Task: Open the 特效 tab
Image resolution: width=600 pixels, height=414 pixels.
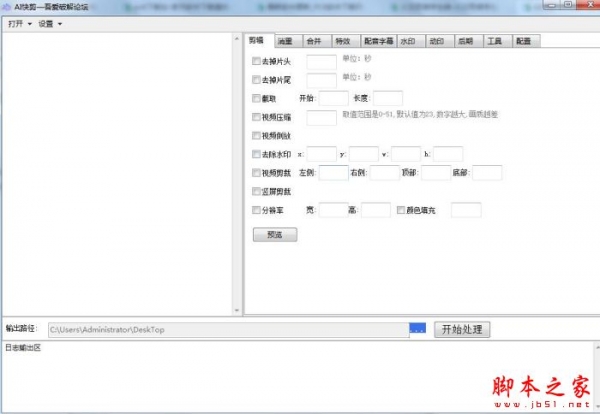Action: pyautogui.click(x=346, y=41)
